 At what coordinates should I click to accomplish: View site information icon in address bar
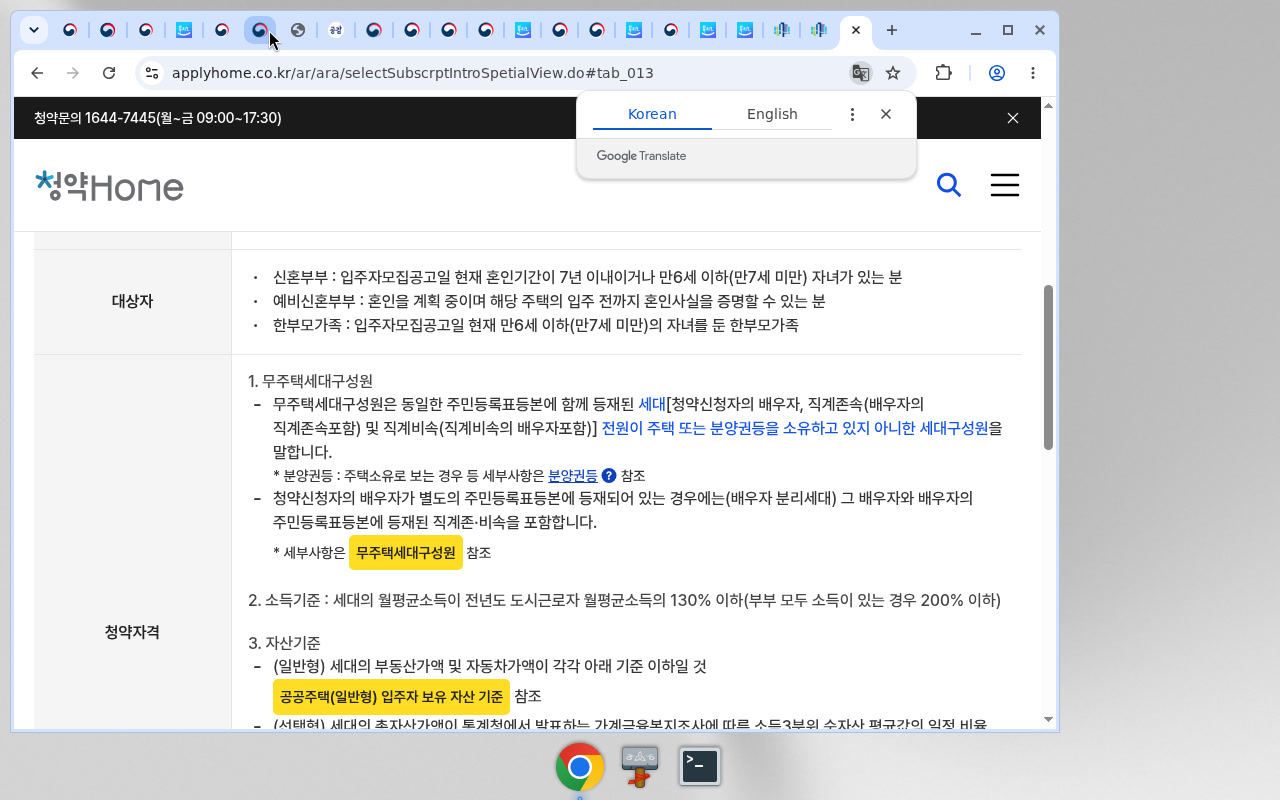(x=151, y=73)
